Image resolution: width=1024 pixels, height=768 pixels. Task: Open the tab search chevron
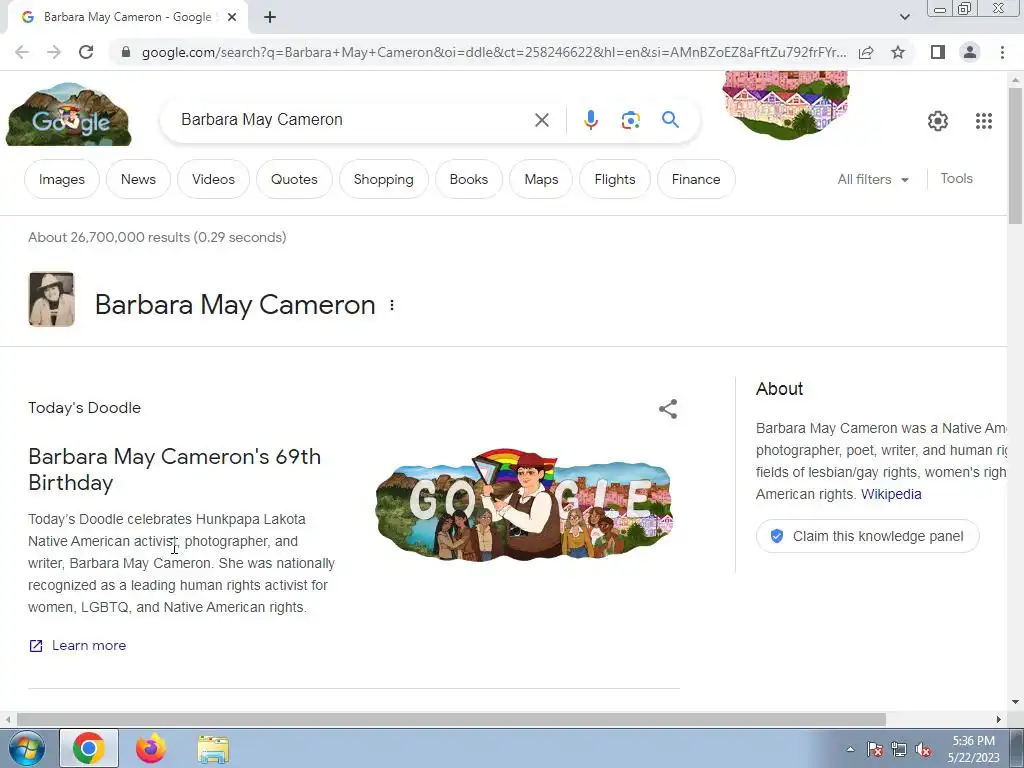tap(904, 17)
